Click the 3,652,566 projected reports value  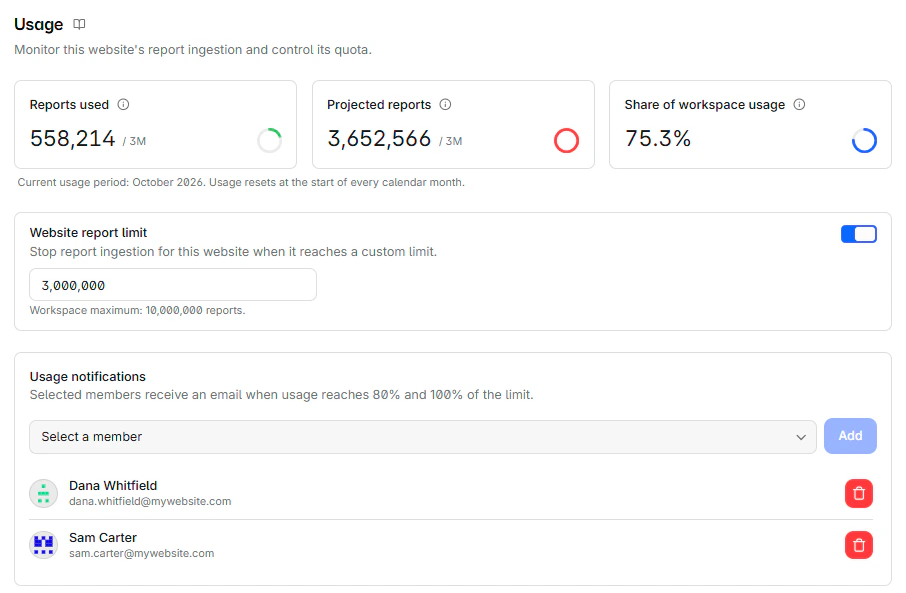point(379,139)
